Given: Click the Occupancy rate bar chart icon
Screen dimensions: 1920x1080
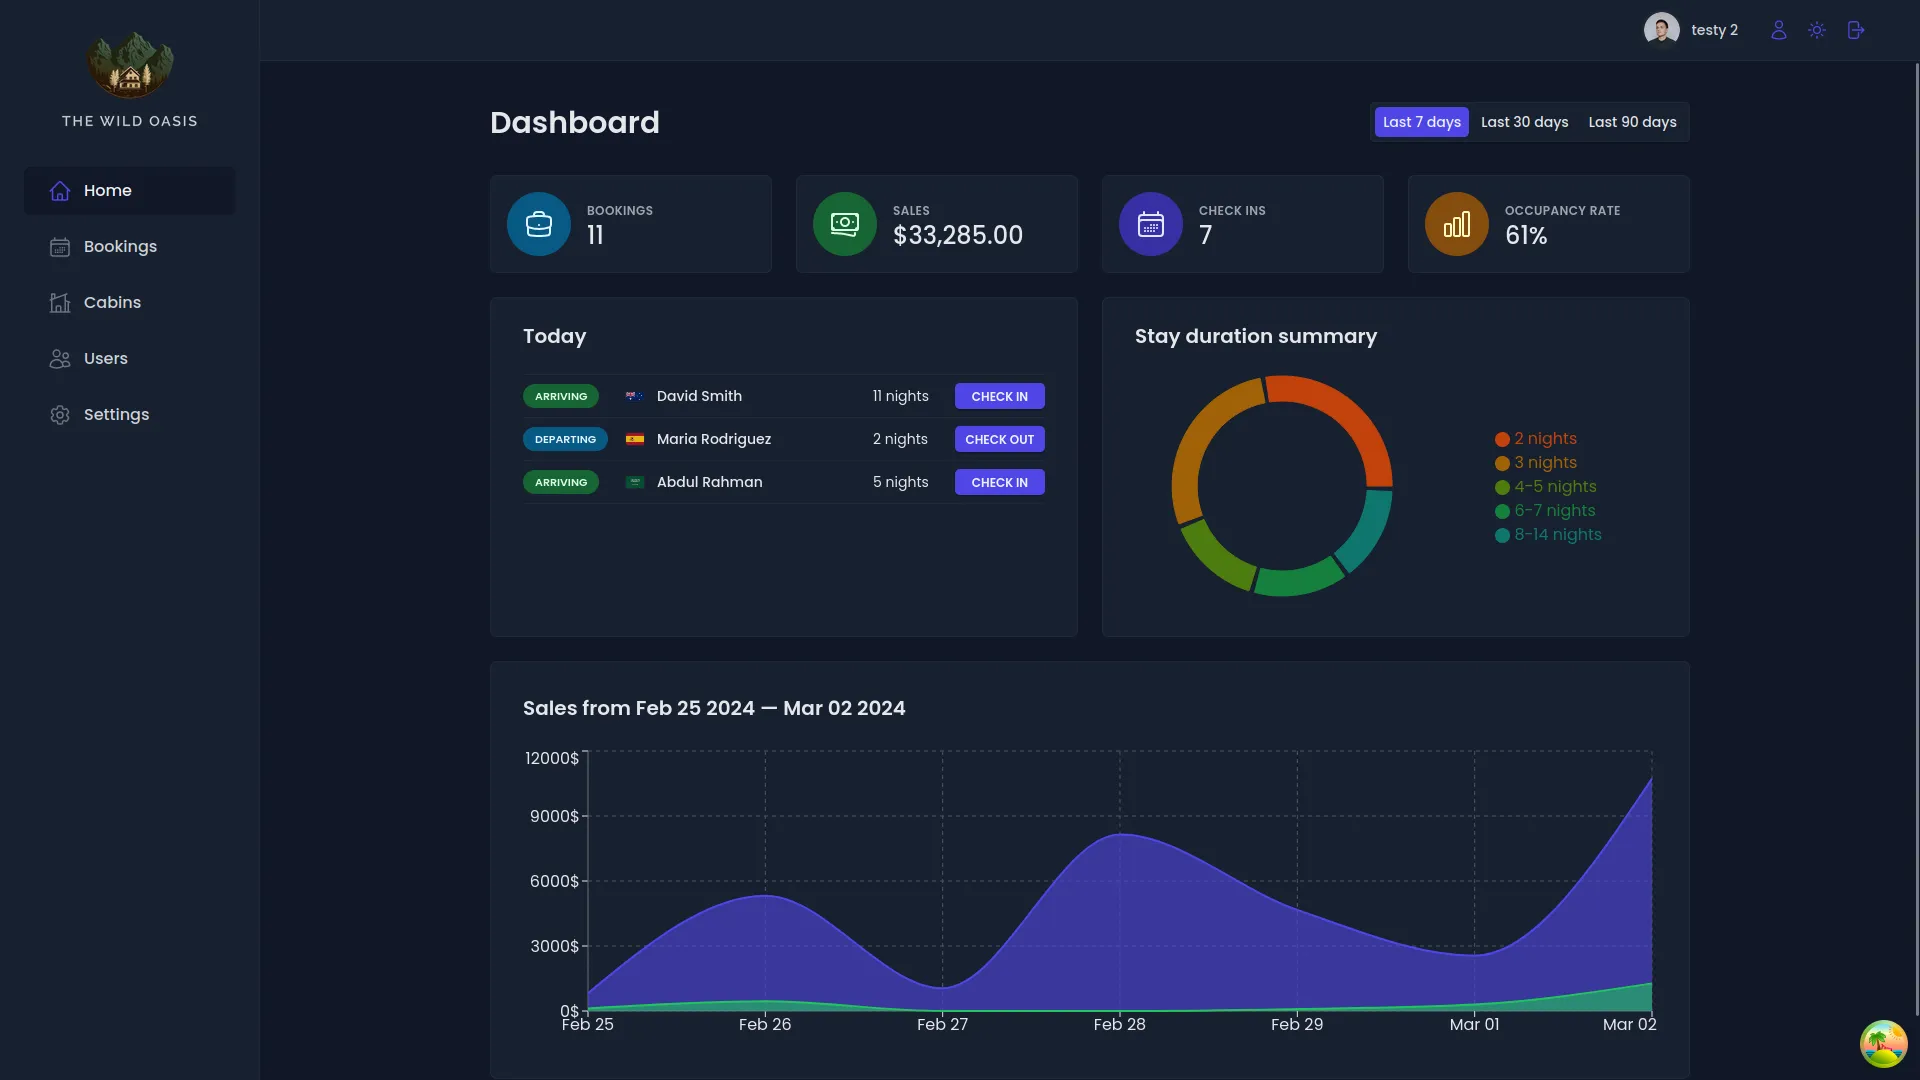Looking at the screenshot, I should [x=1457, y=224].
